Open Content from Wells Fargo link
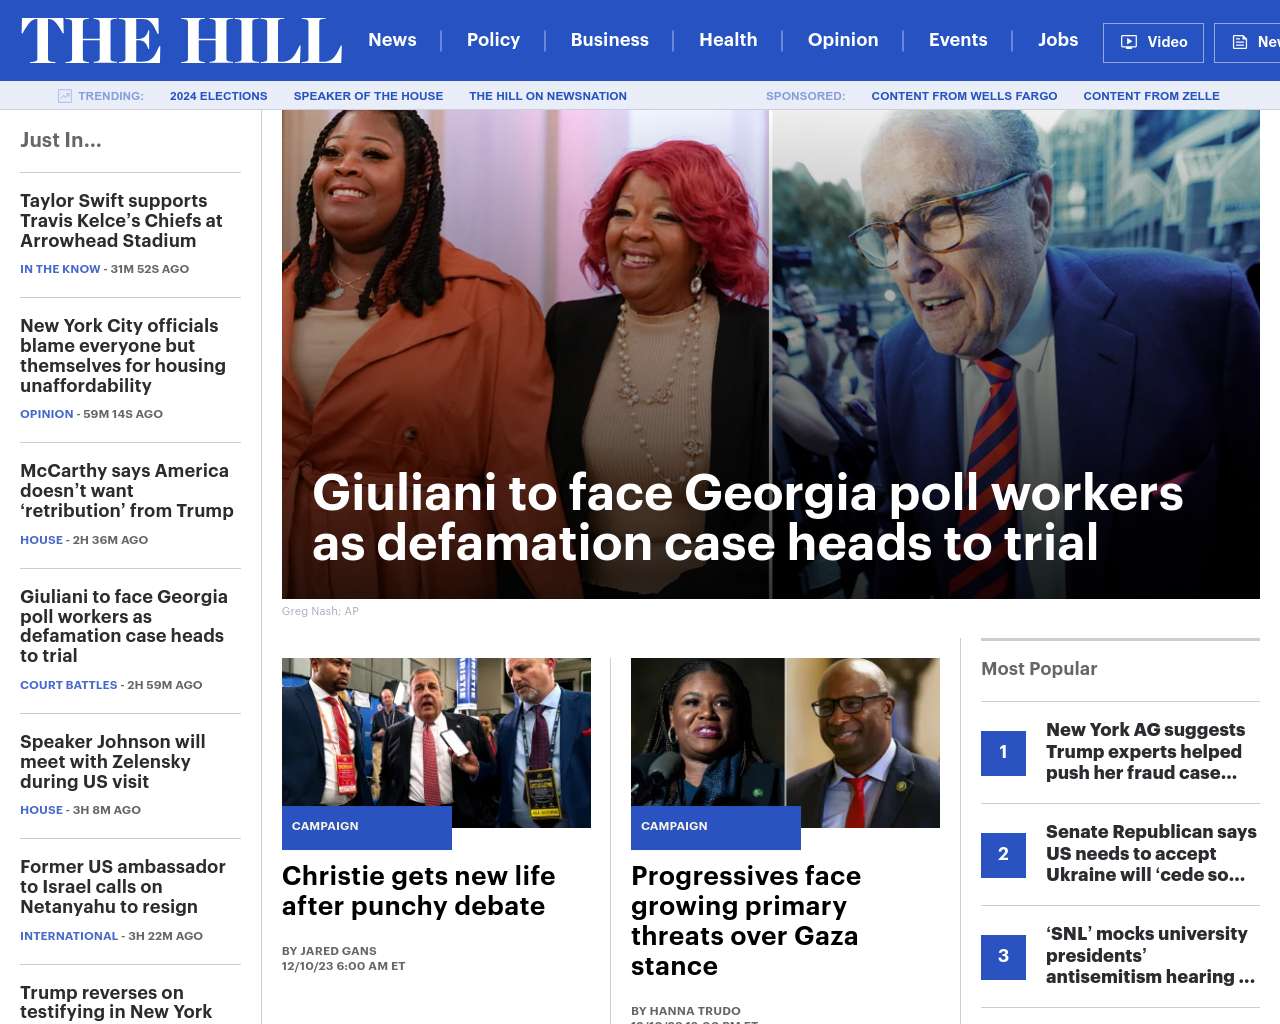The image size is (1280, 1024). coord(964,96)
